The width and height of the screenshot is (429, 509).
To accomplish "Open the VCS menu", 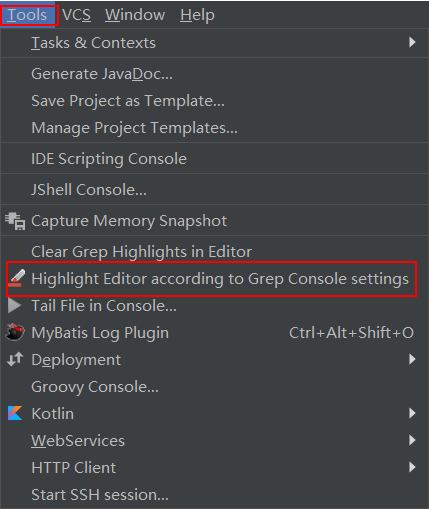I will click(76, 15).
